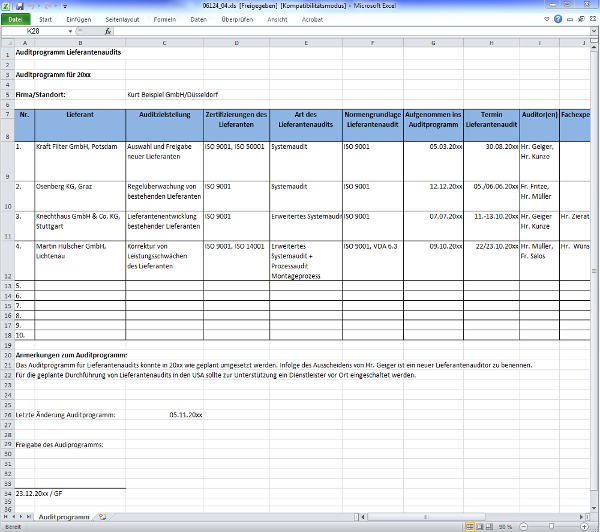Screen dimensions: 600x532
Task: Switch to Normal view in status bar
Action: coord(468,526)
